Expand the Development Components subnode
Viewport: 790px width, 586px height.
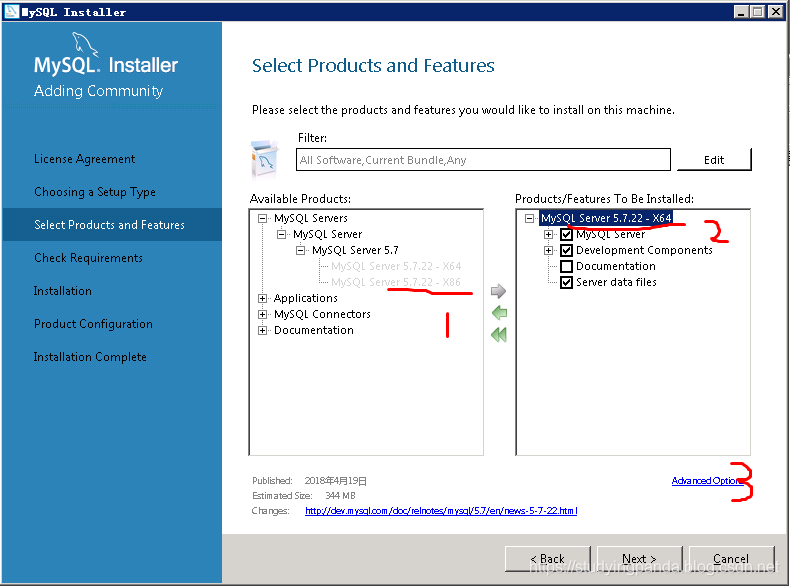(x=548, y=250)
